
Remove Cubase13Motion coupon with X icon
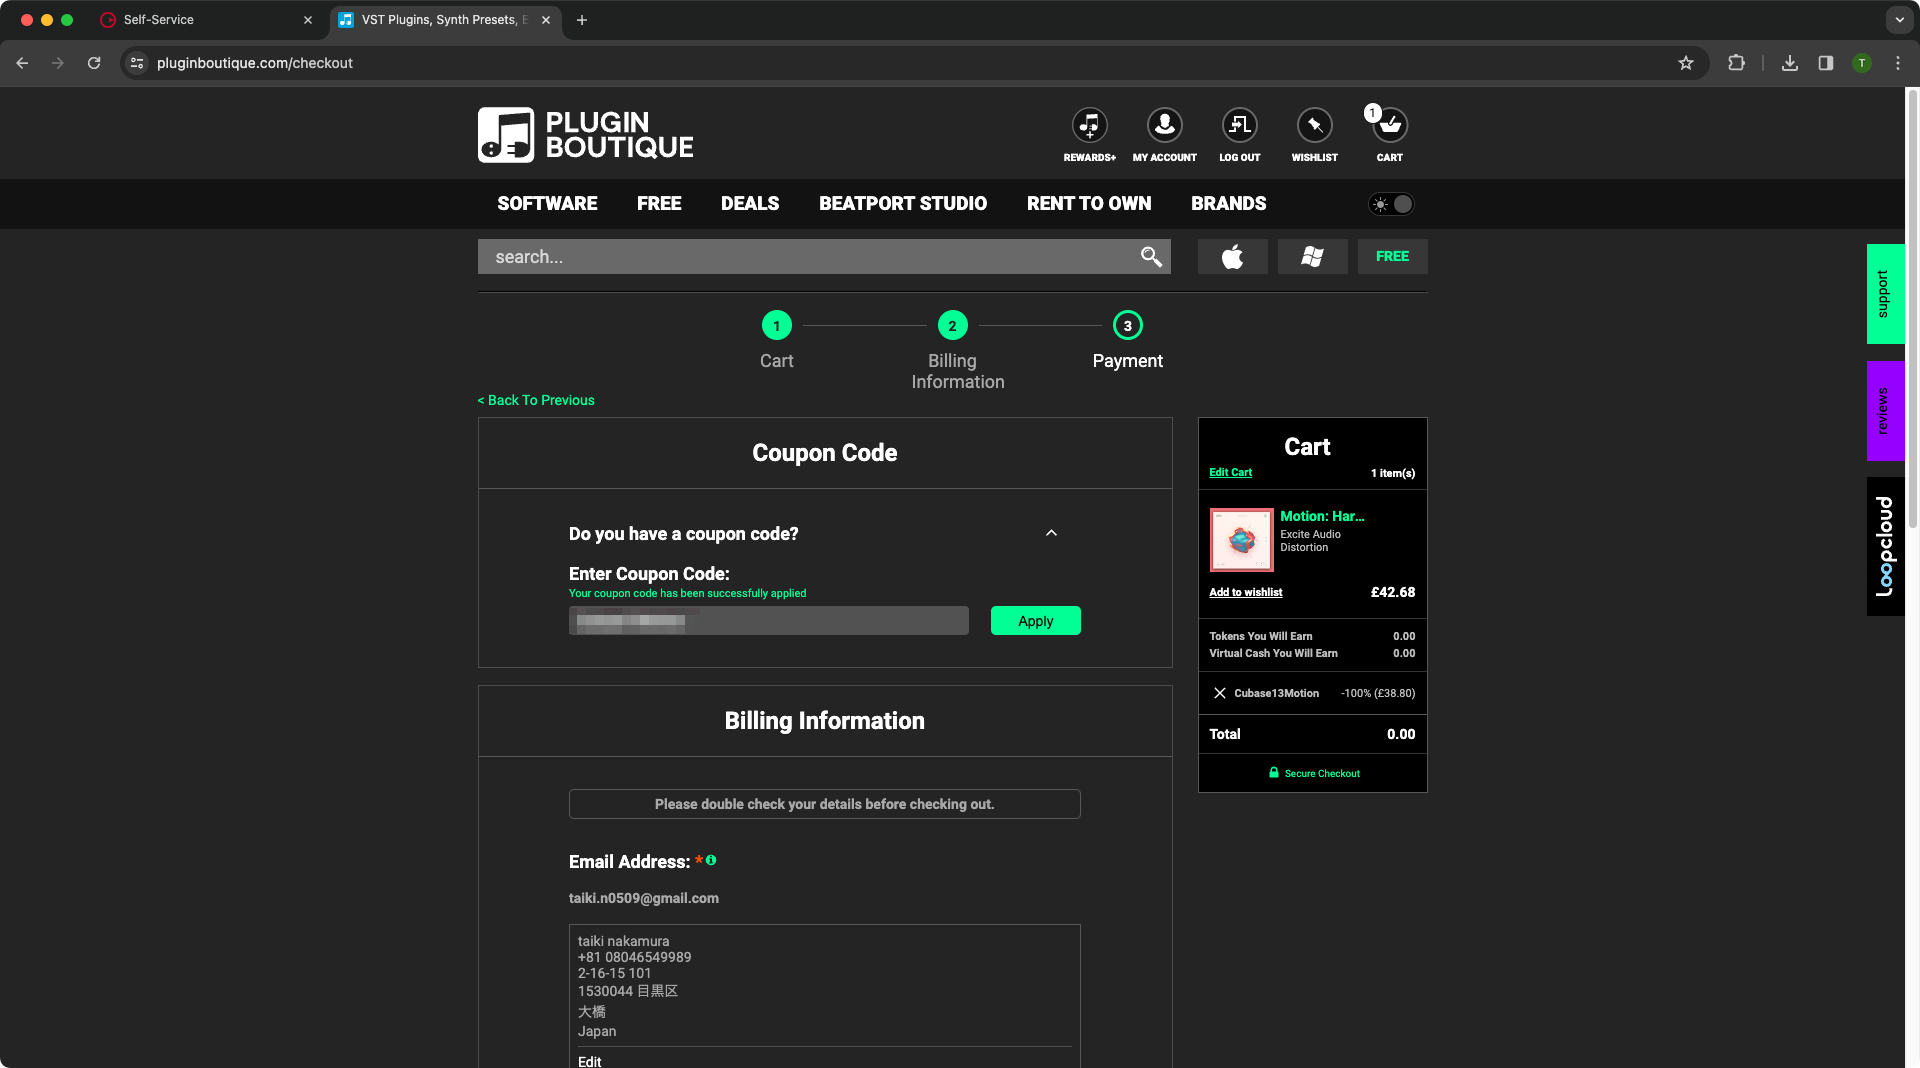[1220, 693]
